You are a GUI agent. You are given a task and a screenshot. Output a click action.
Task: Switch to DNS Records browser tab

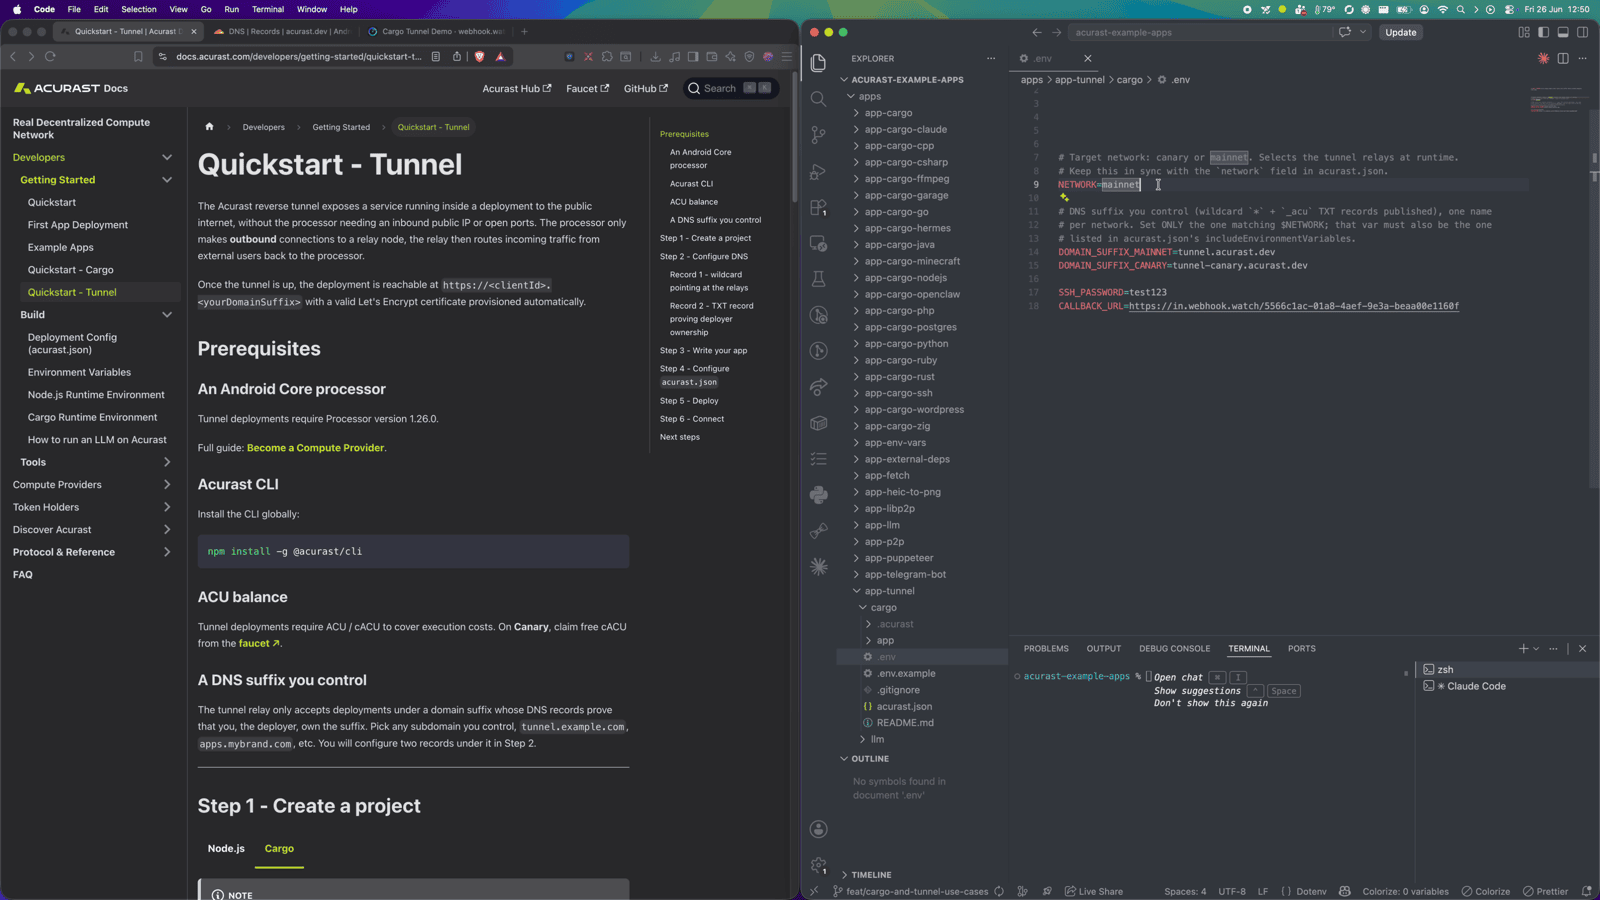[x=281, y=31]
